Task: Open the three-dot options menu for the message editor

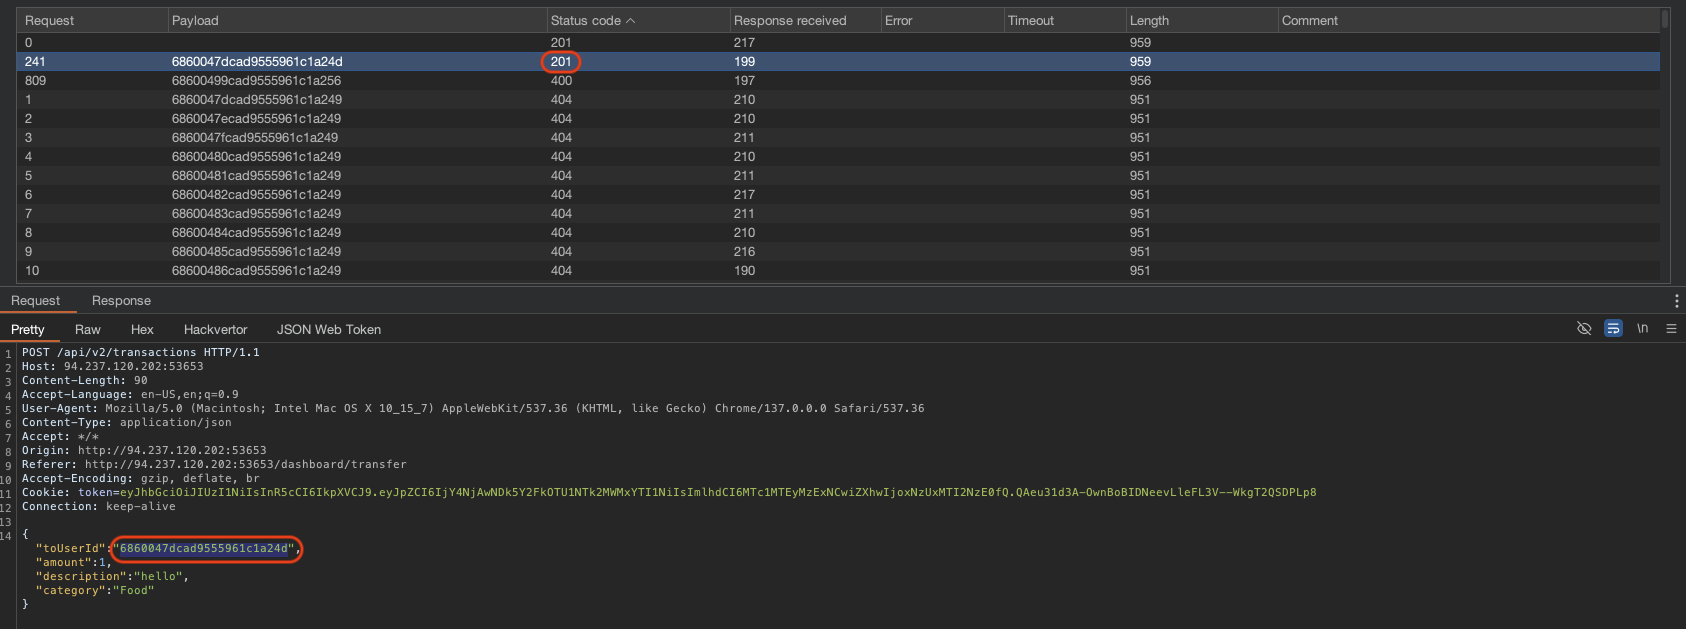Action: (x=1676, y=301)
